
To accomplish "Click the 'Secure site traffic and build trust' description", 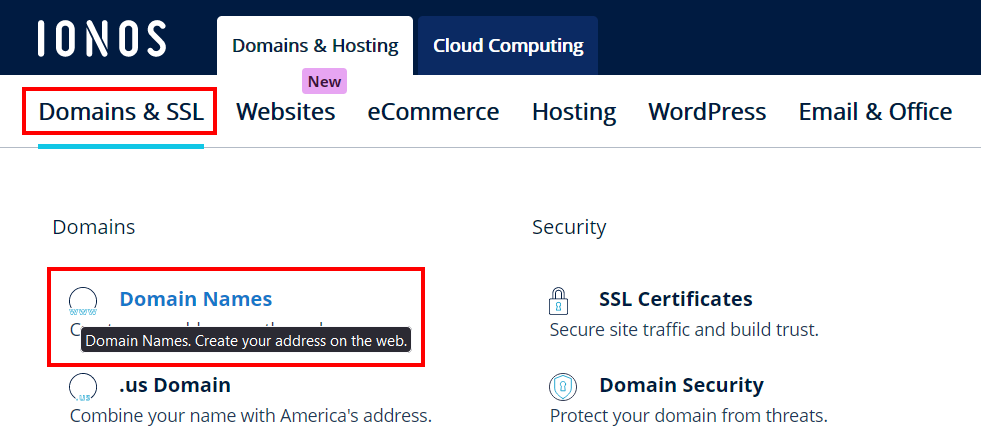I will 684,329.
